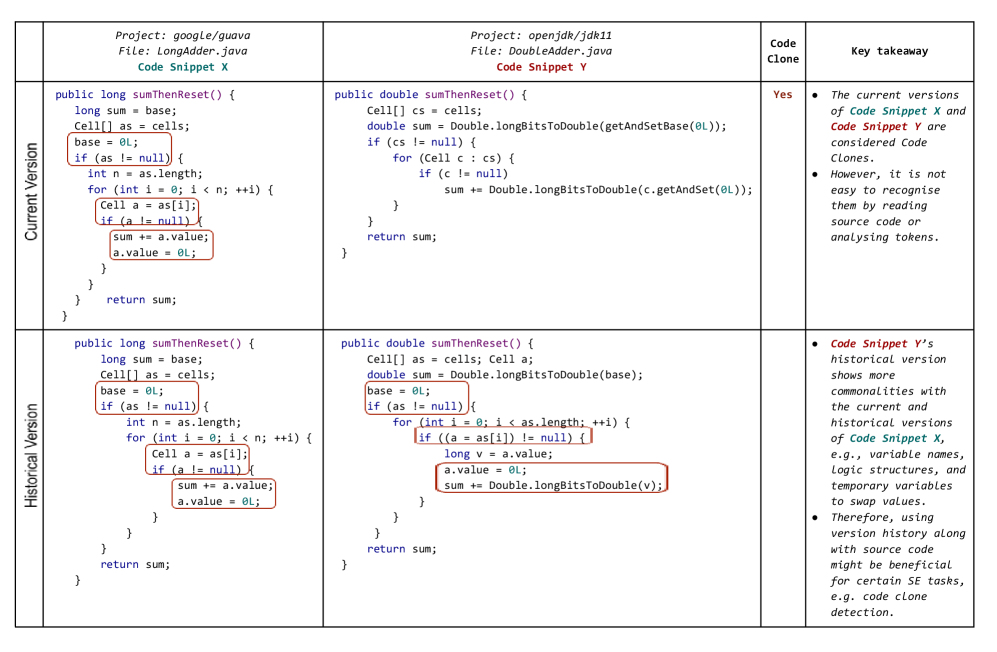Select the line 'if (cs != null) {'
Screen dimensions: 997x652
pyautogui.click(x=421, y=142)
